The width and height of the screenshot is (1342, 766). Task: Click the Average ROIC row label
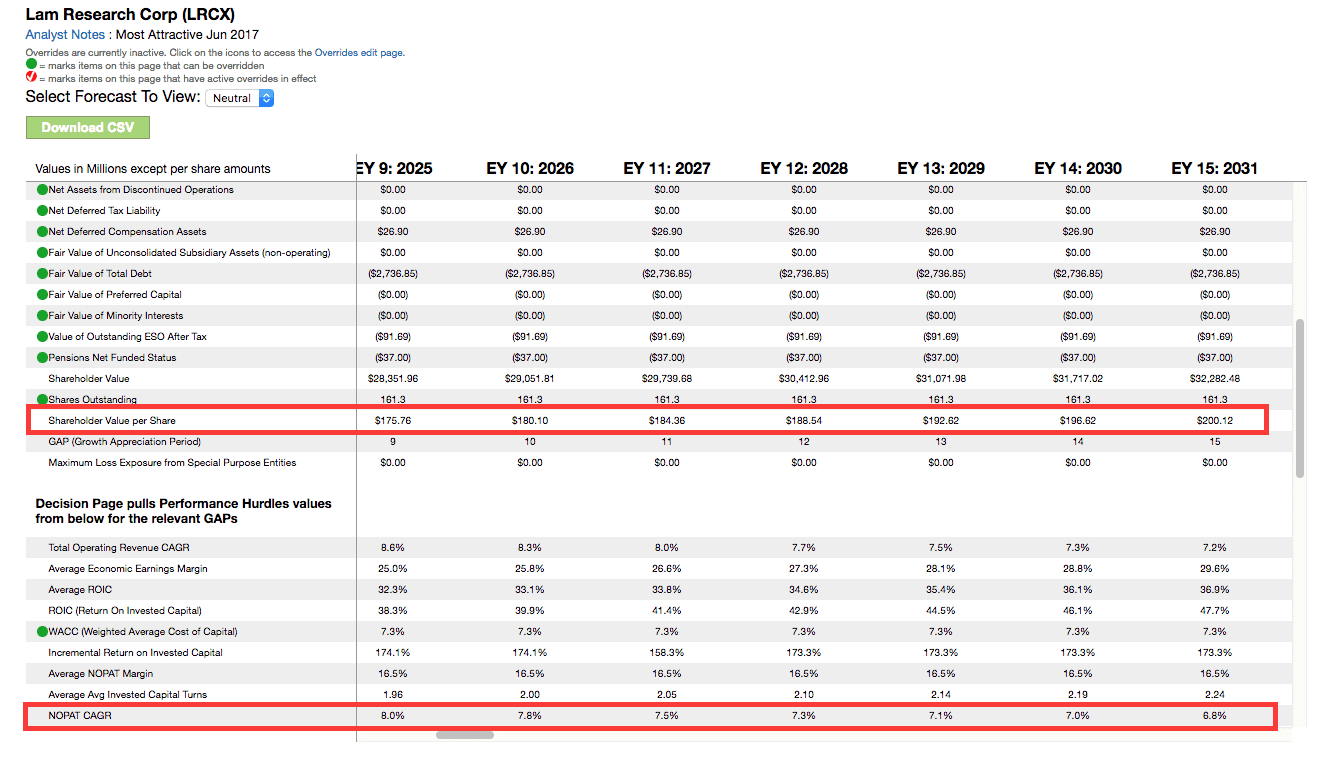click(80, 590)
